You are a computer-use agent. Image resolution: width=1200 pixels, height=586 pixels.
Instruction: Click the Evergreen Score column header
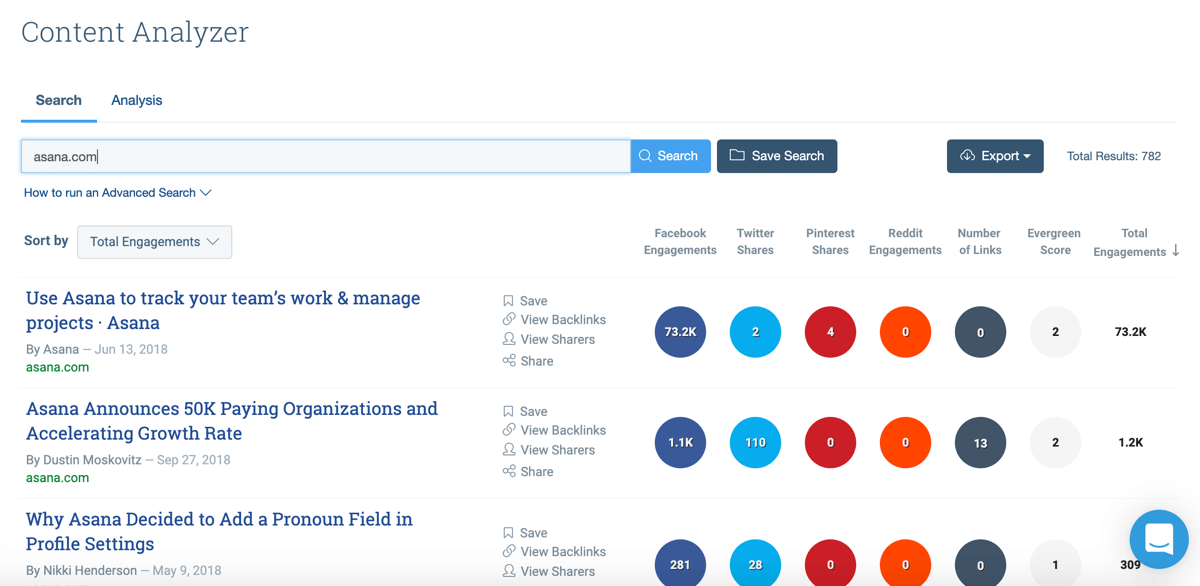(1055, 242)
